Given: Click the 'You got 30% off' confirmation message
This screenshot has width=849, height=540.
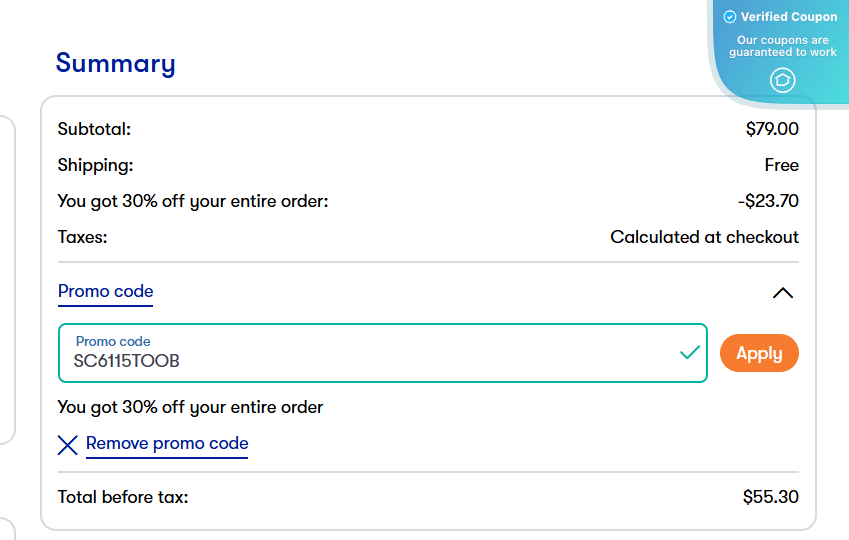Looking at the screenshot, I should pyautogui.click(x=190, y=407).
